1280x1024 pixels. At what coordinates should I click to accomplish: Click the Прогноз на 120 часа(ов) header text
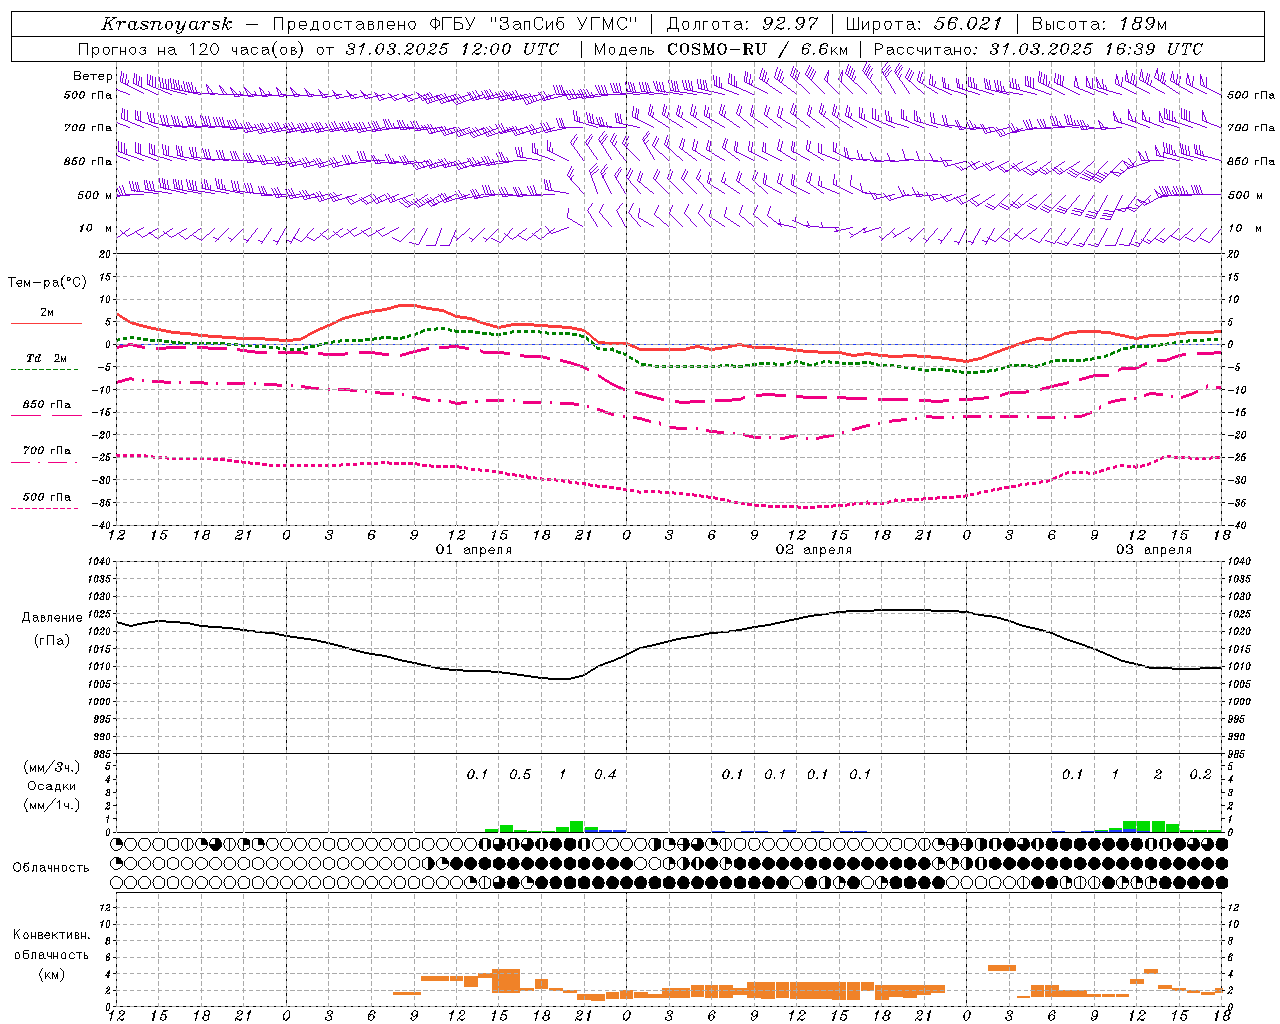point(318,49)
